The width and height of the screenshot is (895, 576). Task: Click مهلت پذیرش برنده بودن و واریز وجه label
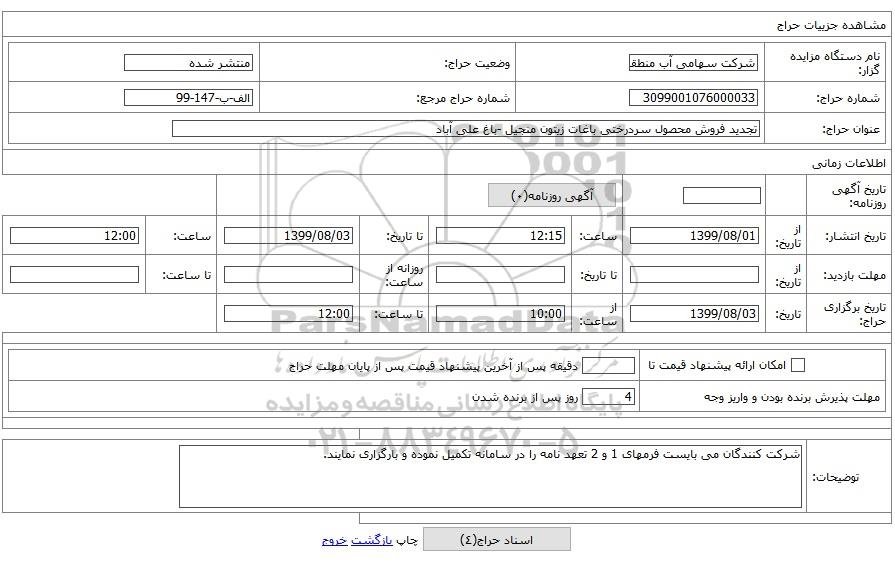(x=792, y=397)
